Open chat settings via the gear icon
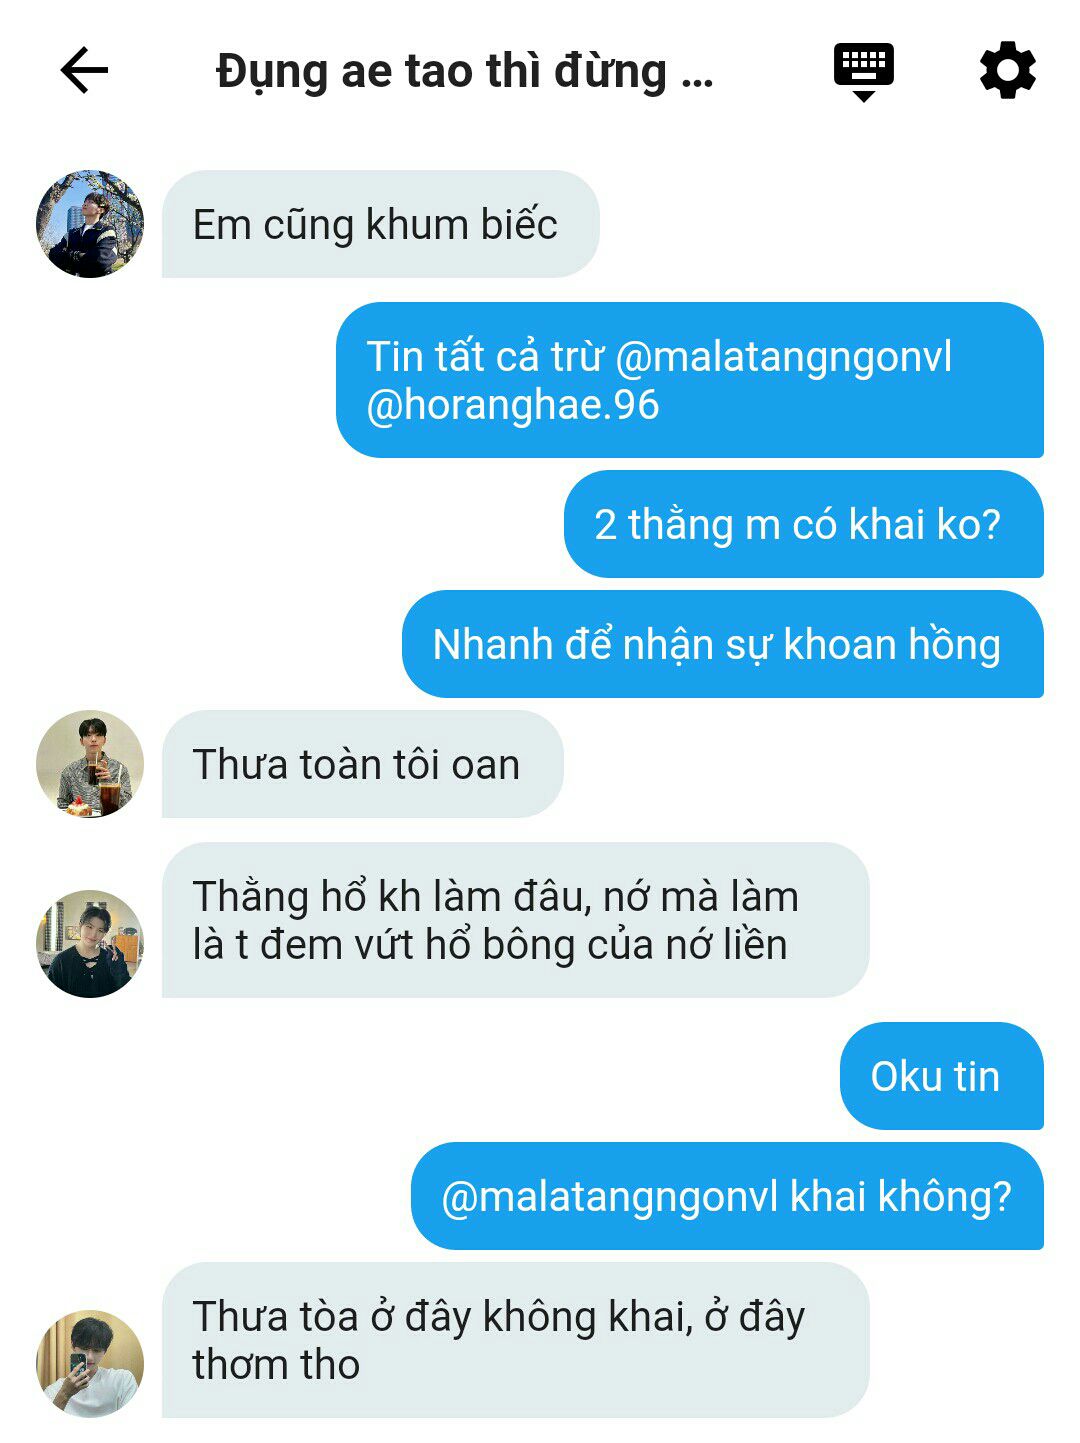Screen dimensions: 1080x1443 click(1007, 70)
